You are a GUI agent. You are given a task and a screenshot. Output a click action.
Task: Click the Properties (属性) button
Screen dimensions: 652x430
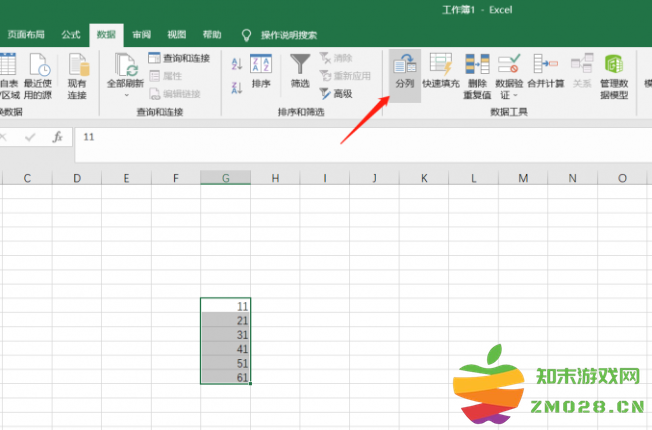[x=165, y=76]
